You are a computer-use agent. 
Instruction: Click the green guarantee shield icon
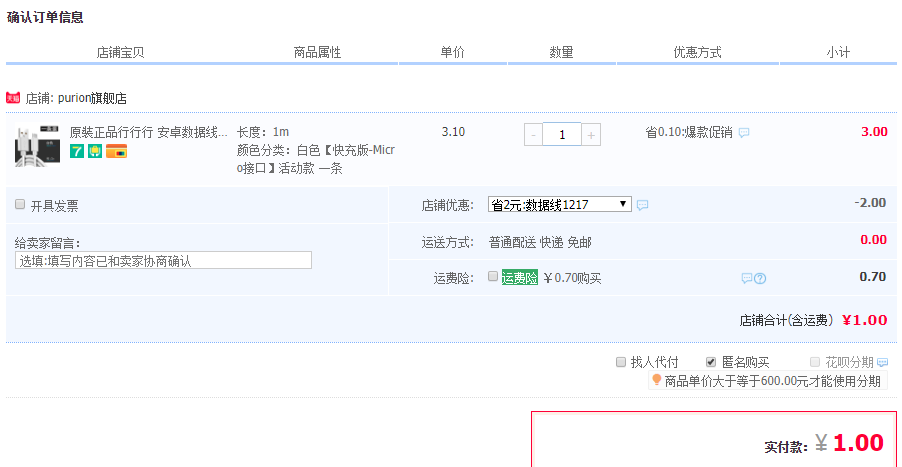pyautogui.click(x=95, y=151)
